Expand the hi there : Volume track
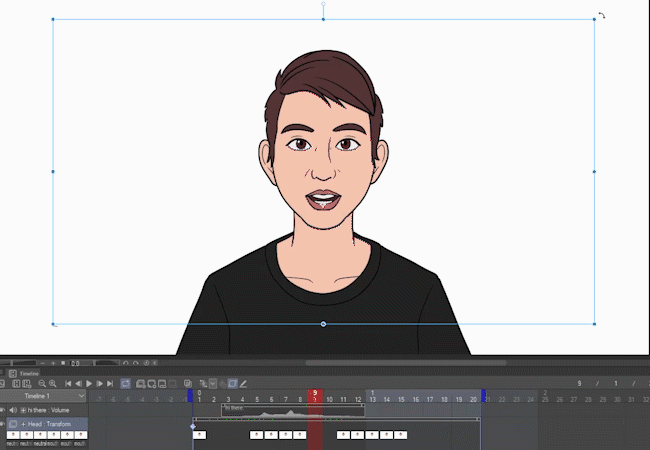The image size is (650, 450). click(x=23, y=410)
